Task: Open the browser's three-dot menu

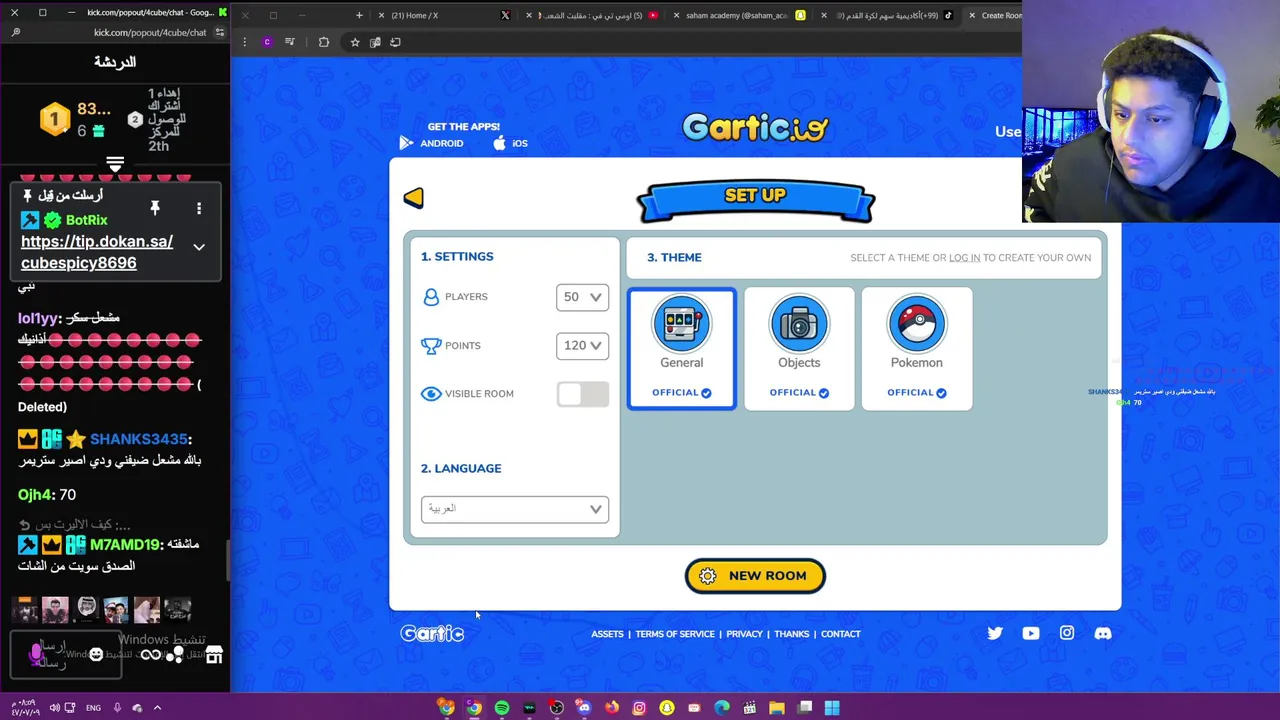Action: tap(244, 42)
